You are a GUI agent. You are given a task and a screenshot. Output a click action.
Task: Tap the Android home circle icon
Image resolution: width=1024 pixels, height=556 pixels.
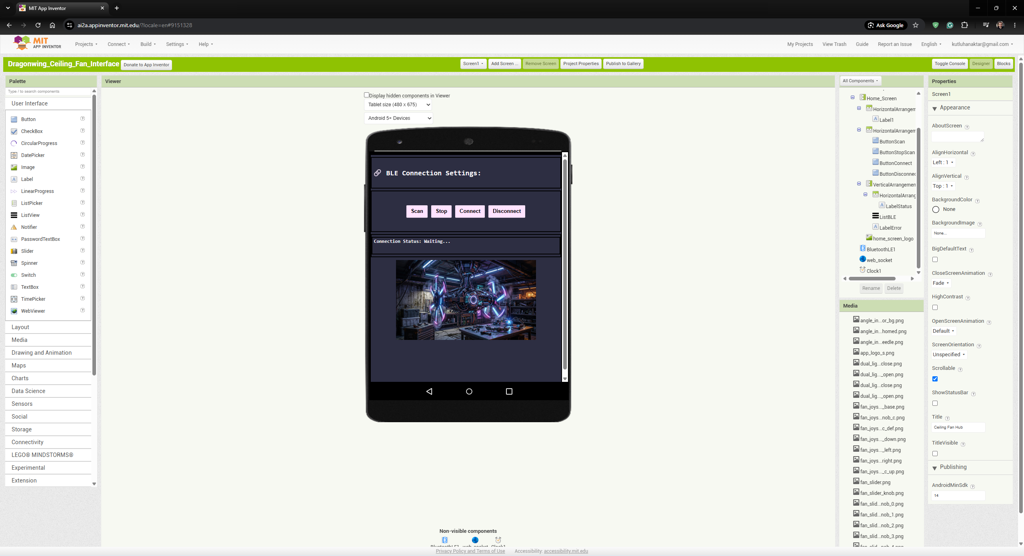click(469, 391)
